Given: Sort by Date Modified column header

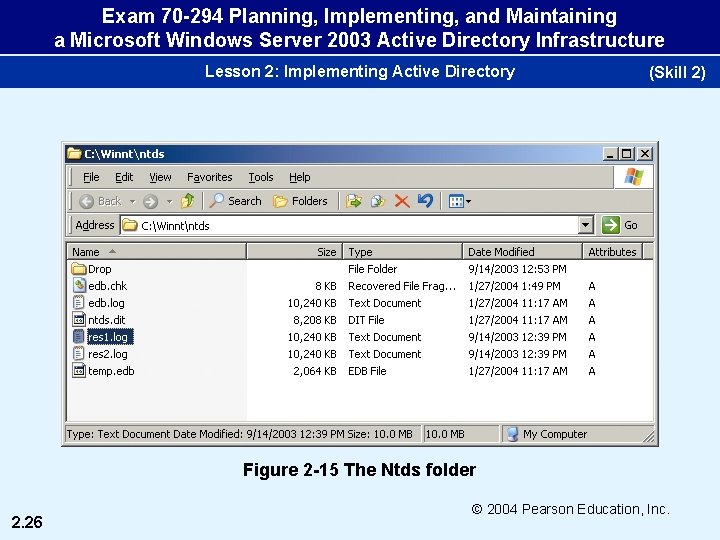Looking at the screenshot, I should click(523, 252).
